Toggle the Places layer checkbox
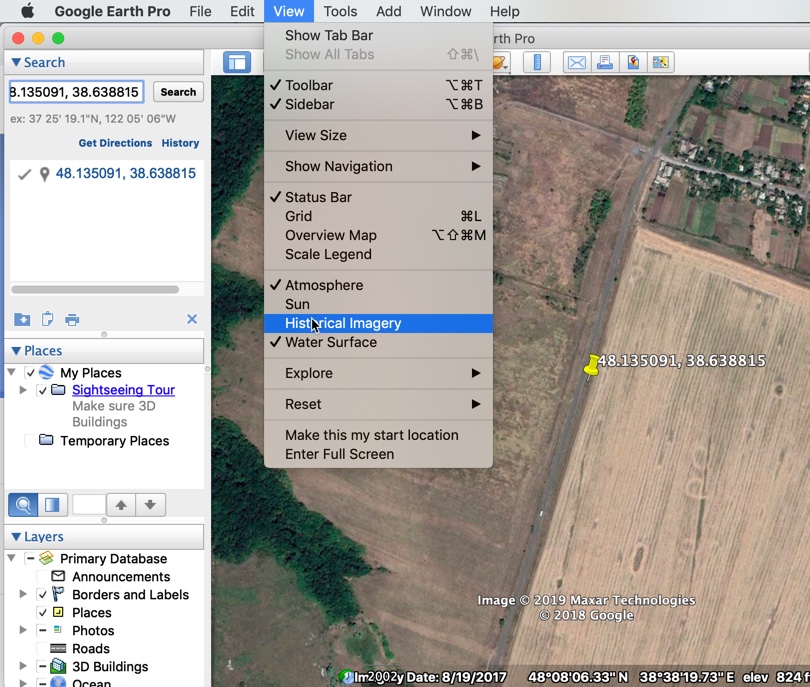Image resolution: width=810 pixels, height=687 pixels. [x=42, y=613]
